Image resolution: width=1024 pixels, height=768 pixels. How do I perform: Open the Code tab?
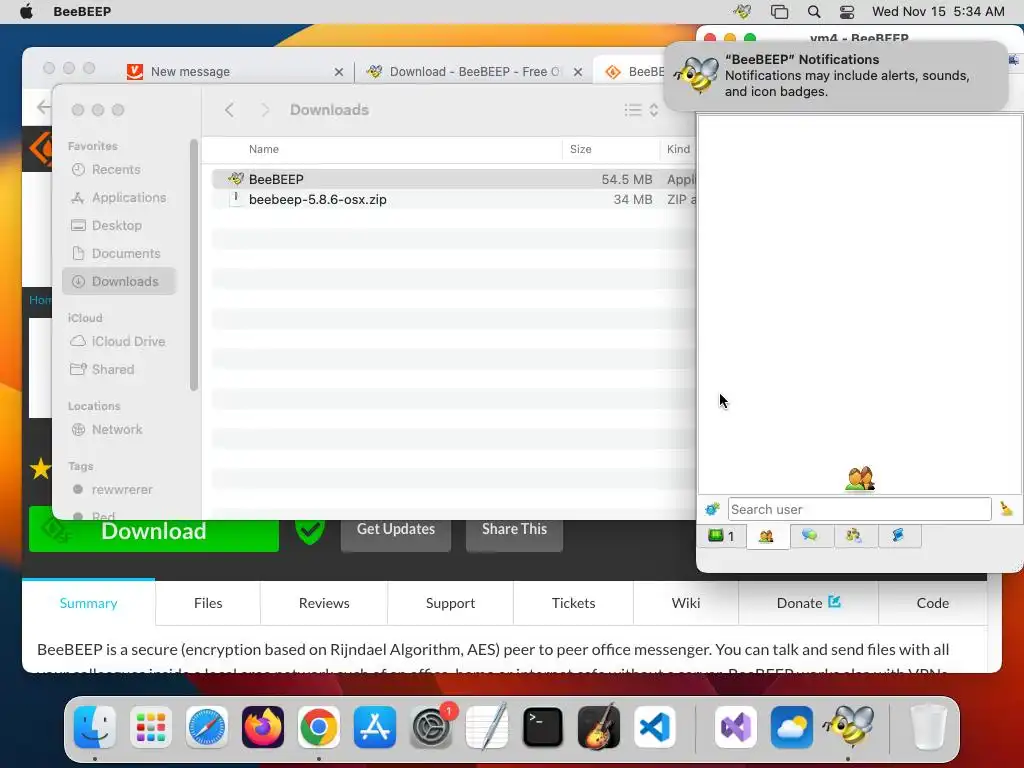click(933, 603)
